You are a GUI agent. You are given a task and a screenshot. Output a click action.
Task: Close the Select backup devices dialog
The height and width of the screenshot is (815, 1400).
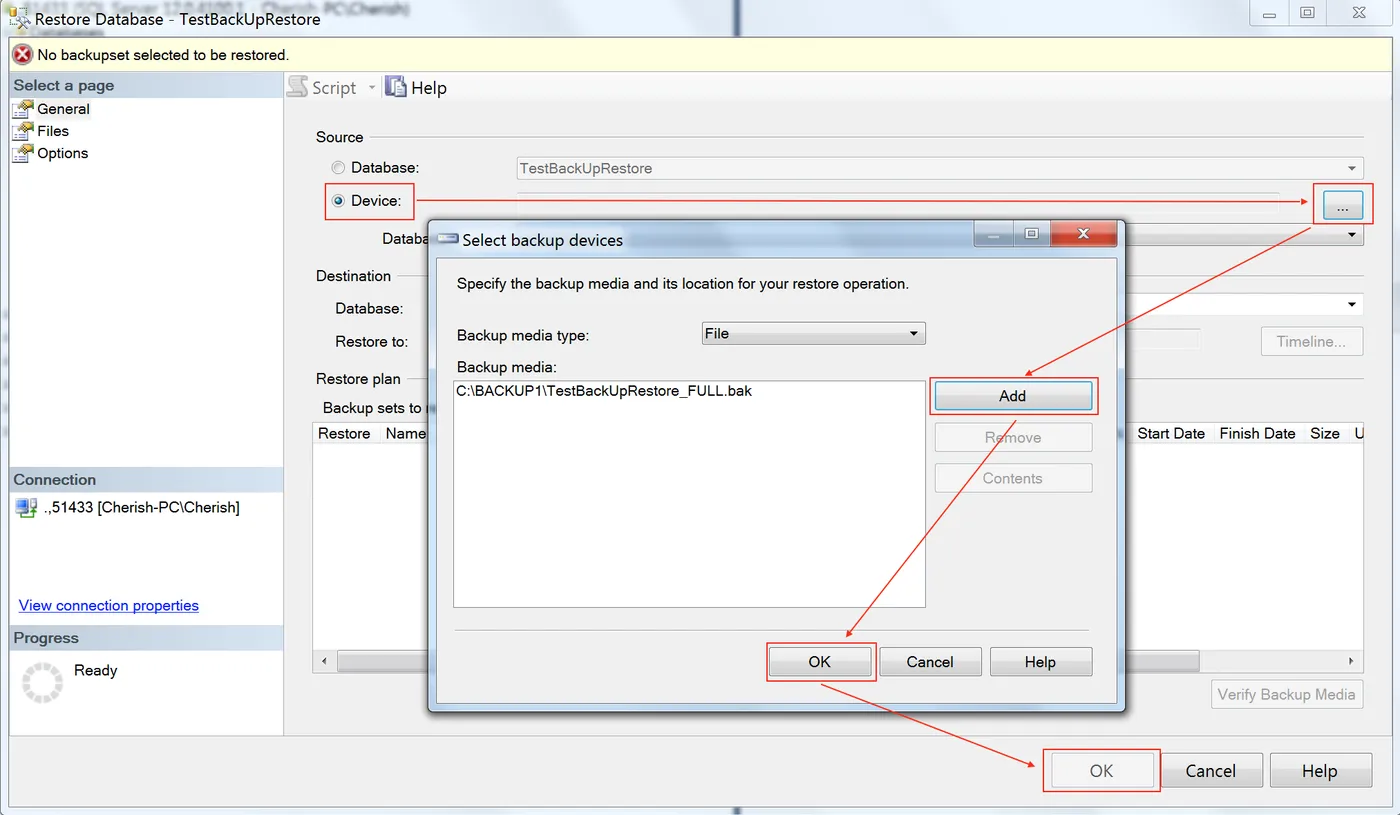(x=1083, y=234)
